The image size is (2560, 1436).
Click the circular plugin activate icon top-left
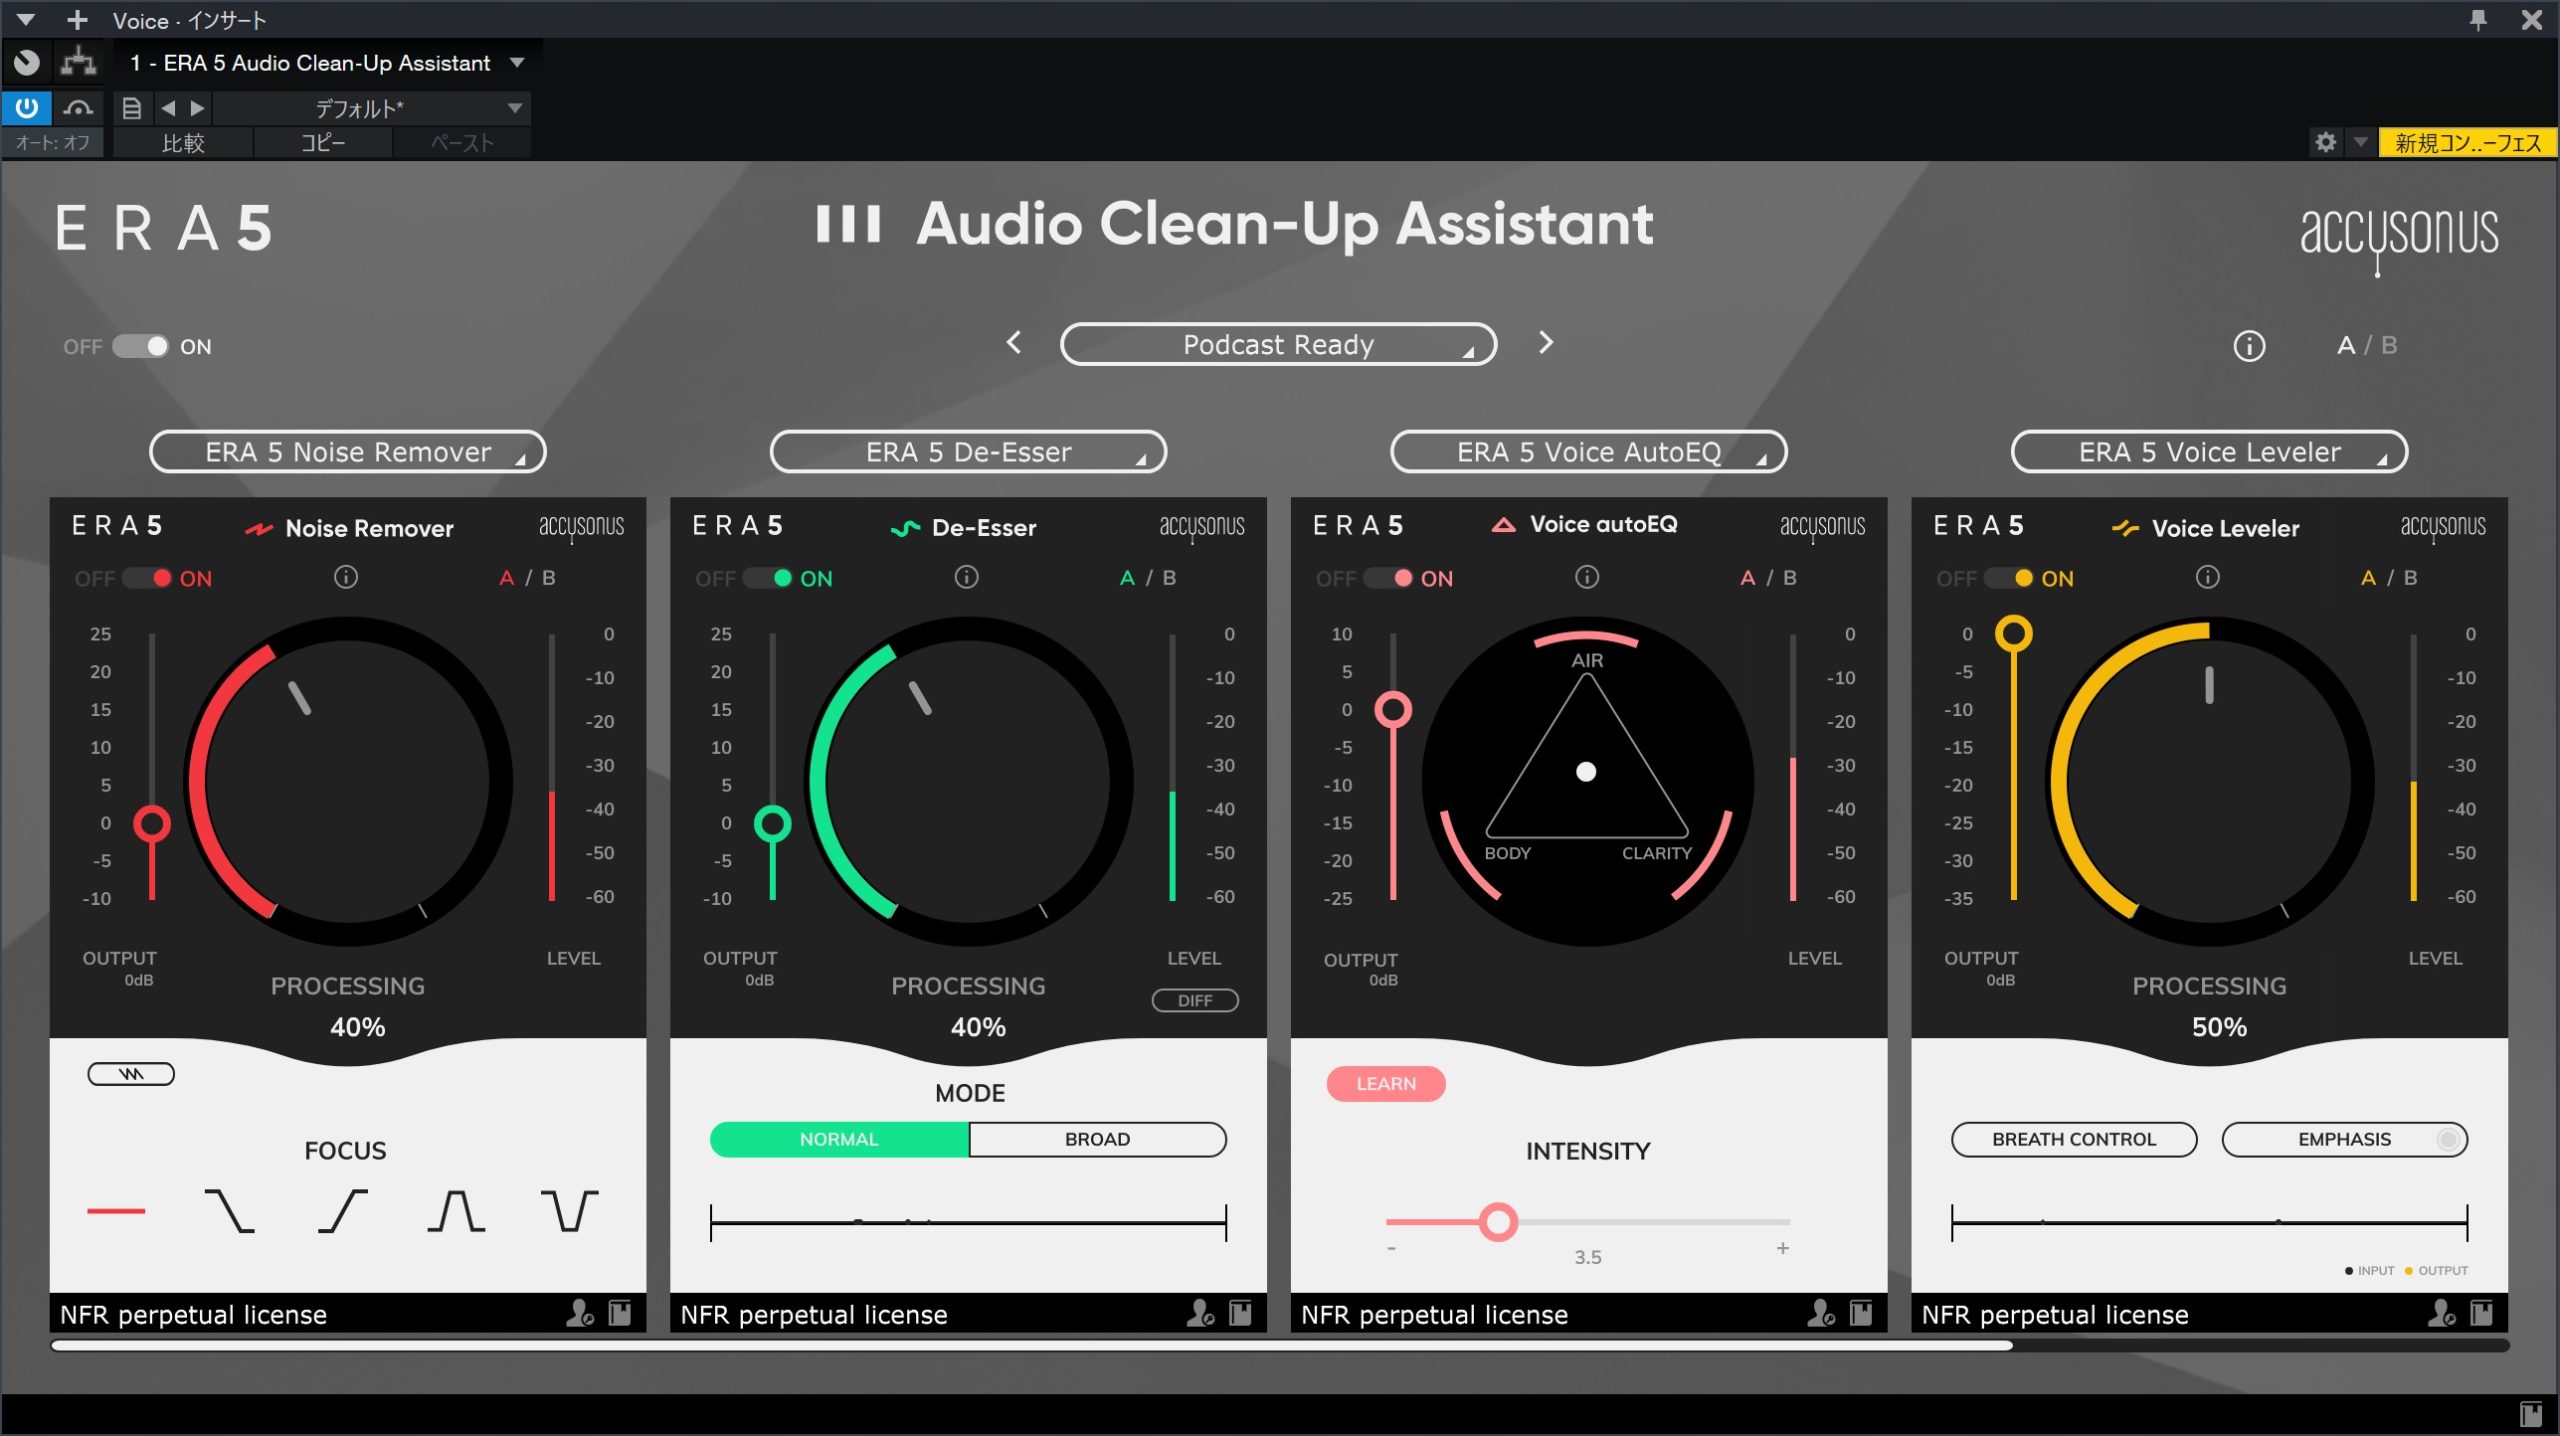27,63
